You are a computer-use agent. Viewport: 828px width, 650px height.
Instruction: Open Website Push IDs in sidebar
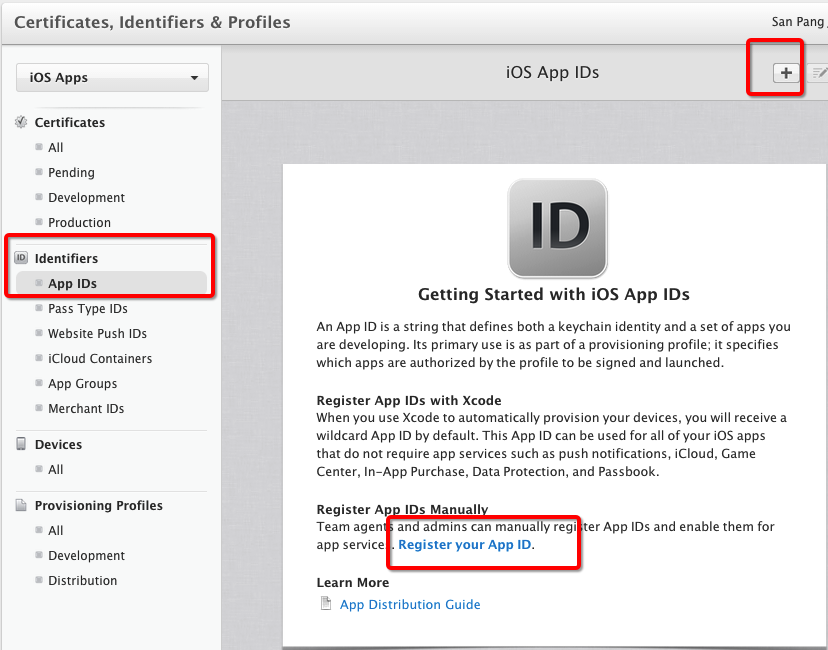(x=97, y=334)
